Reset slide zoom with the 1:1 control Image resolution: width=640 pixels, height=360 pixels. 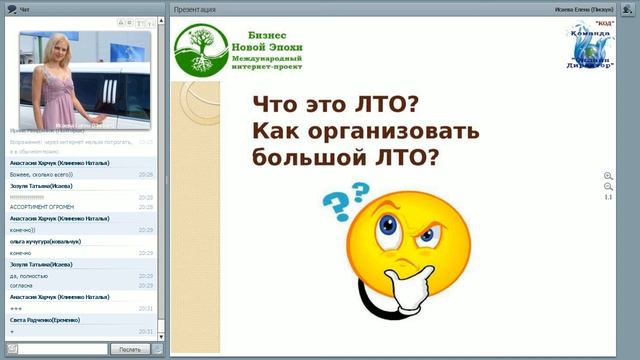coord(608,197)
